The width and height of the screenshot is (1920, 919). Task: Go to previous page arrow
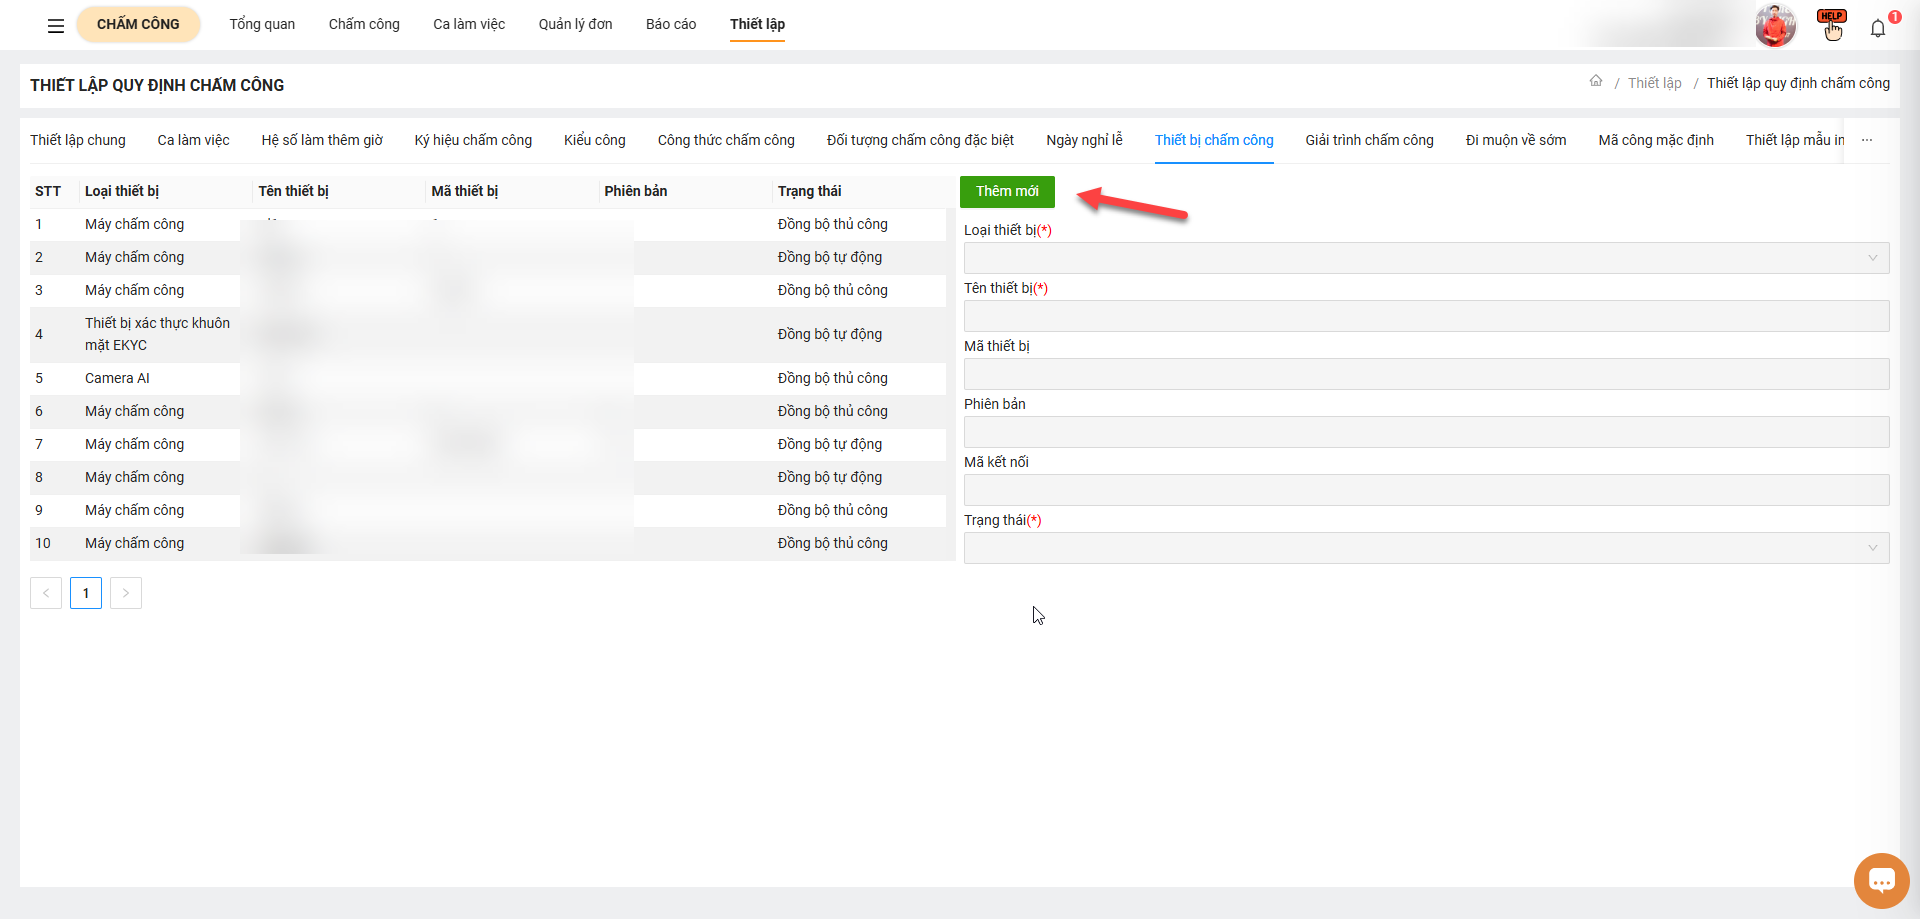coord(46,593)
